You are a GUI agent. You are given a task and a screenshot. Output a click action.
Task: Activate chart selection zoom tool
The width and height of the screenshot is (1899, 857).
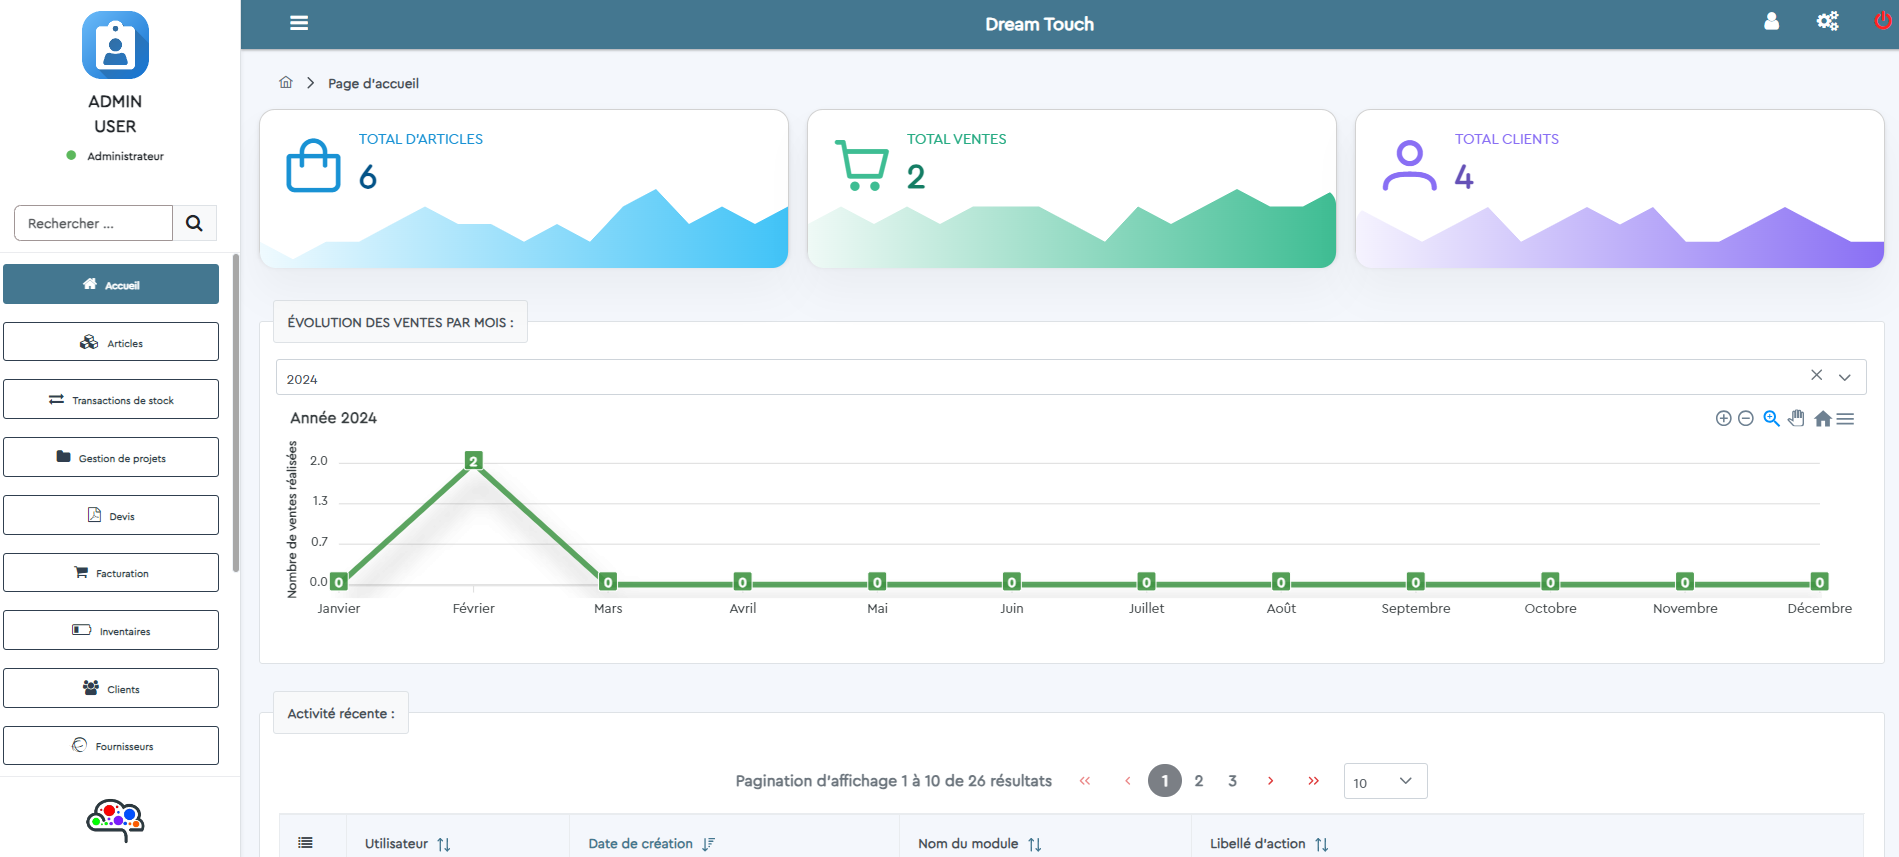point(1771,418)
